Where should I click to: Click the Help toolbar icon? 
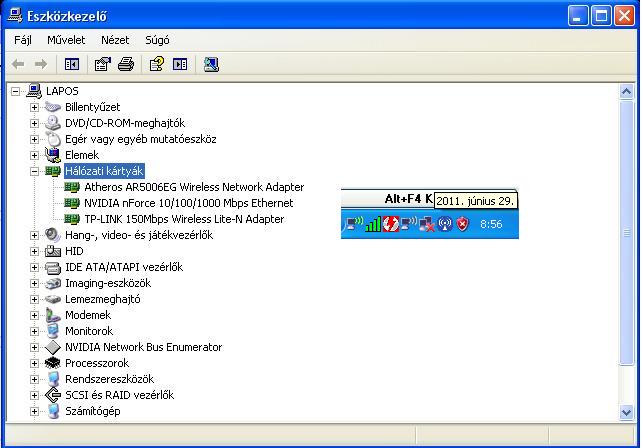point(157,64)
